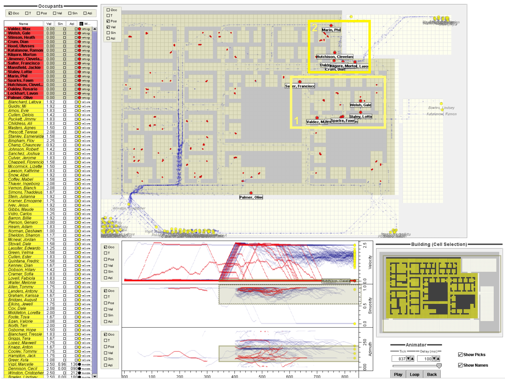506x380 pixels.
Task: Click the occupant list scroll down arrow
Action: pos(95,376)
